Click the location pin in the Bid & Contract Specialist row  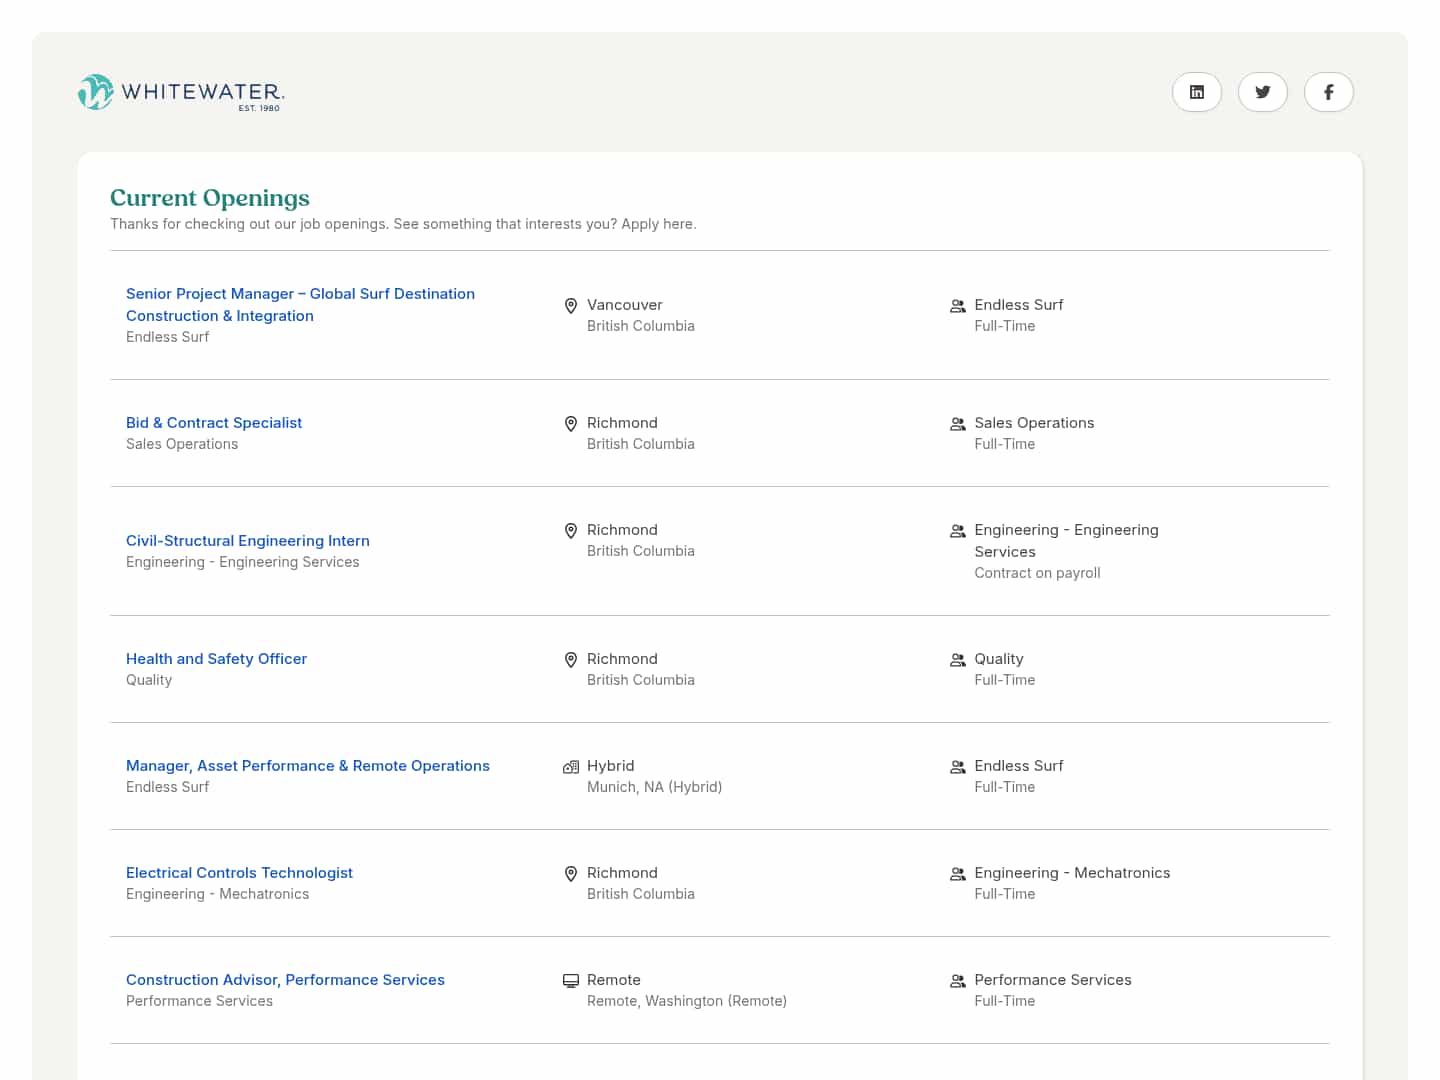(x=571, y=424)
